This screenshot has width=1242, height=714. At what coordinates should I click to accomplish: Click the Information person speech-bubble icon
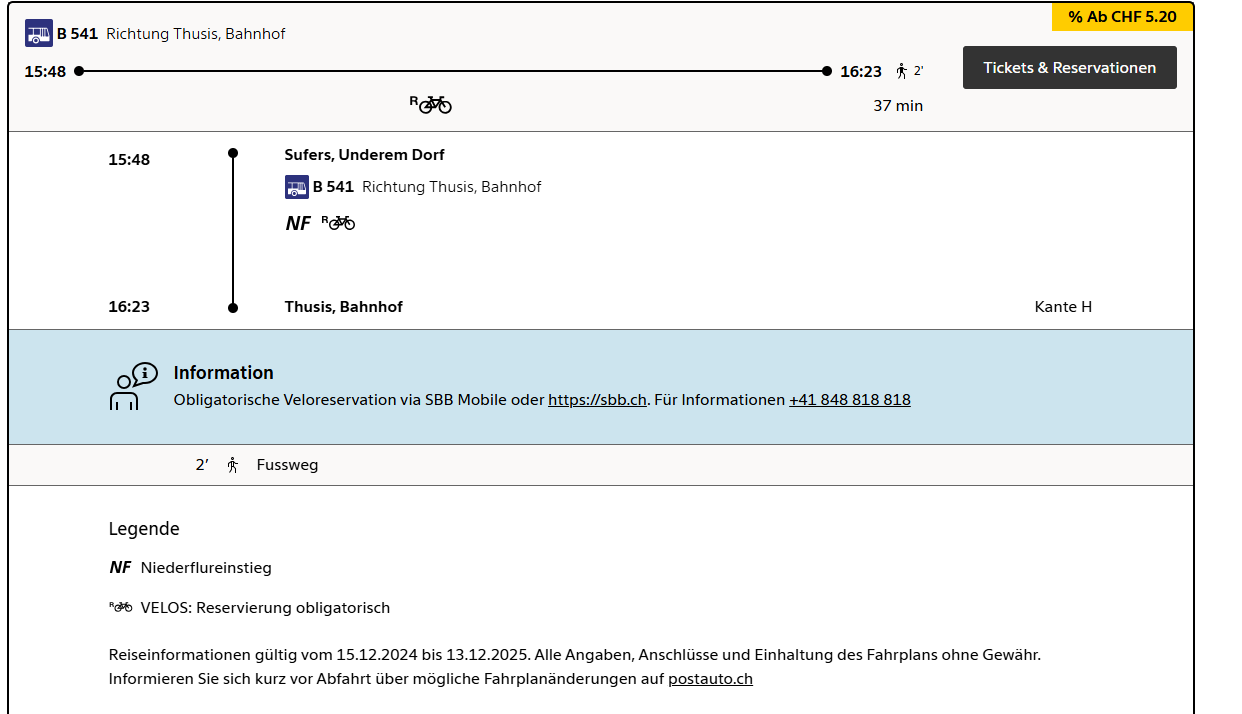(x=132, y=386)
